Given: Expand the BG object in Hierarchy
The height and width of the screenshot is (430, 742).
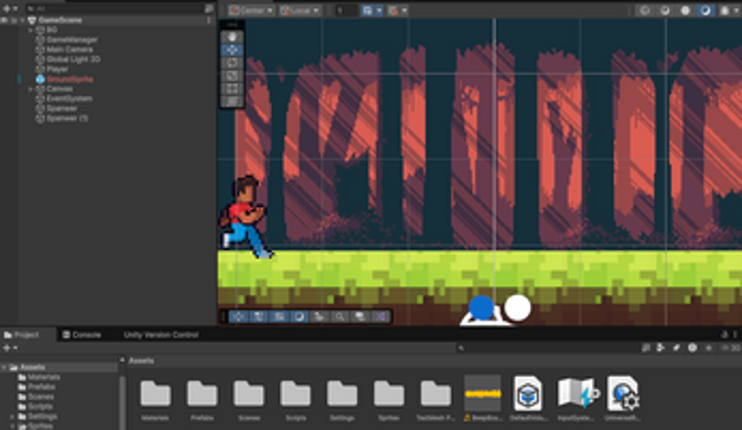Looking at the screenshot, I should coord(30,30).
